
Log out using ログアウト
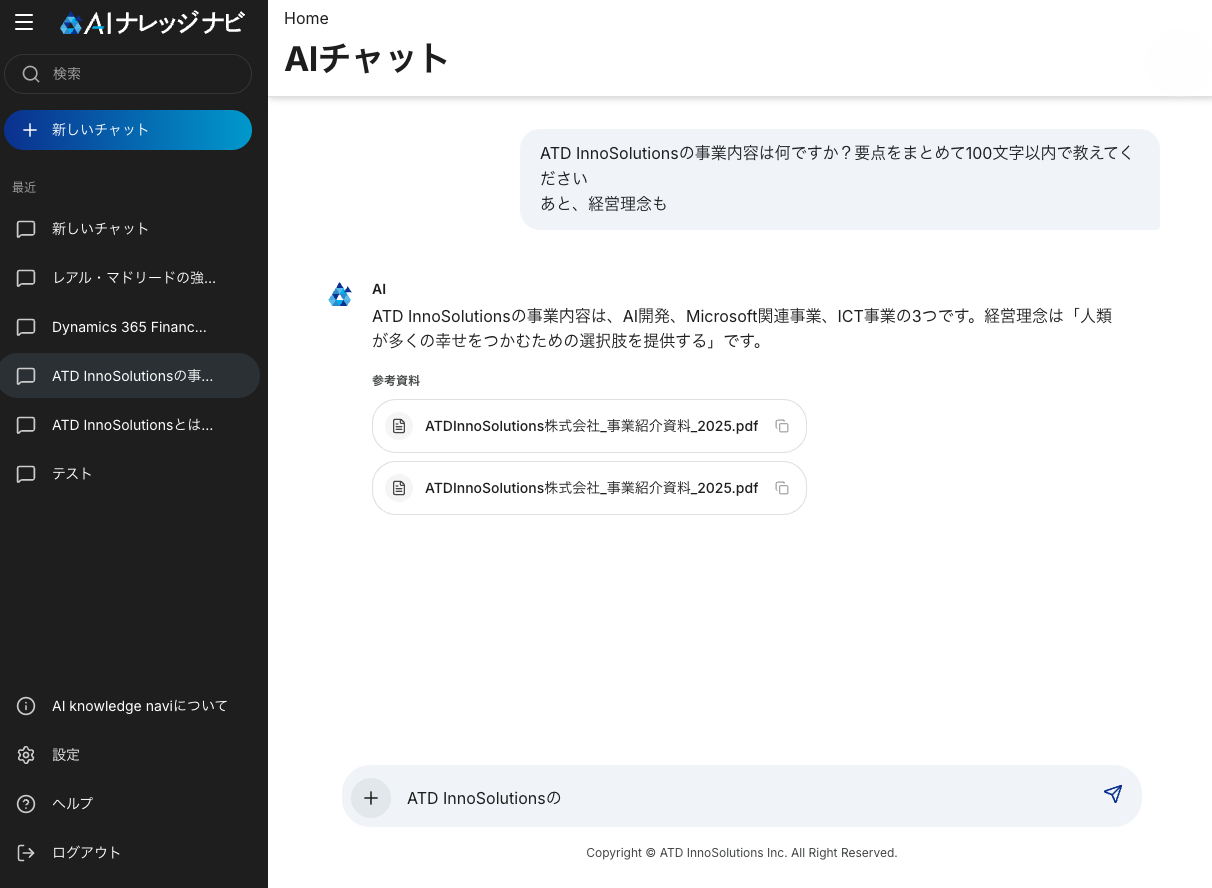click(x=86, y=853)
